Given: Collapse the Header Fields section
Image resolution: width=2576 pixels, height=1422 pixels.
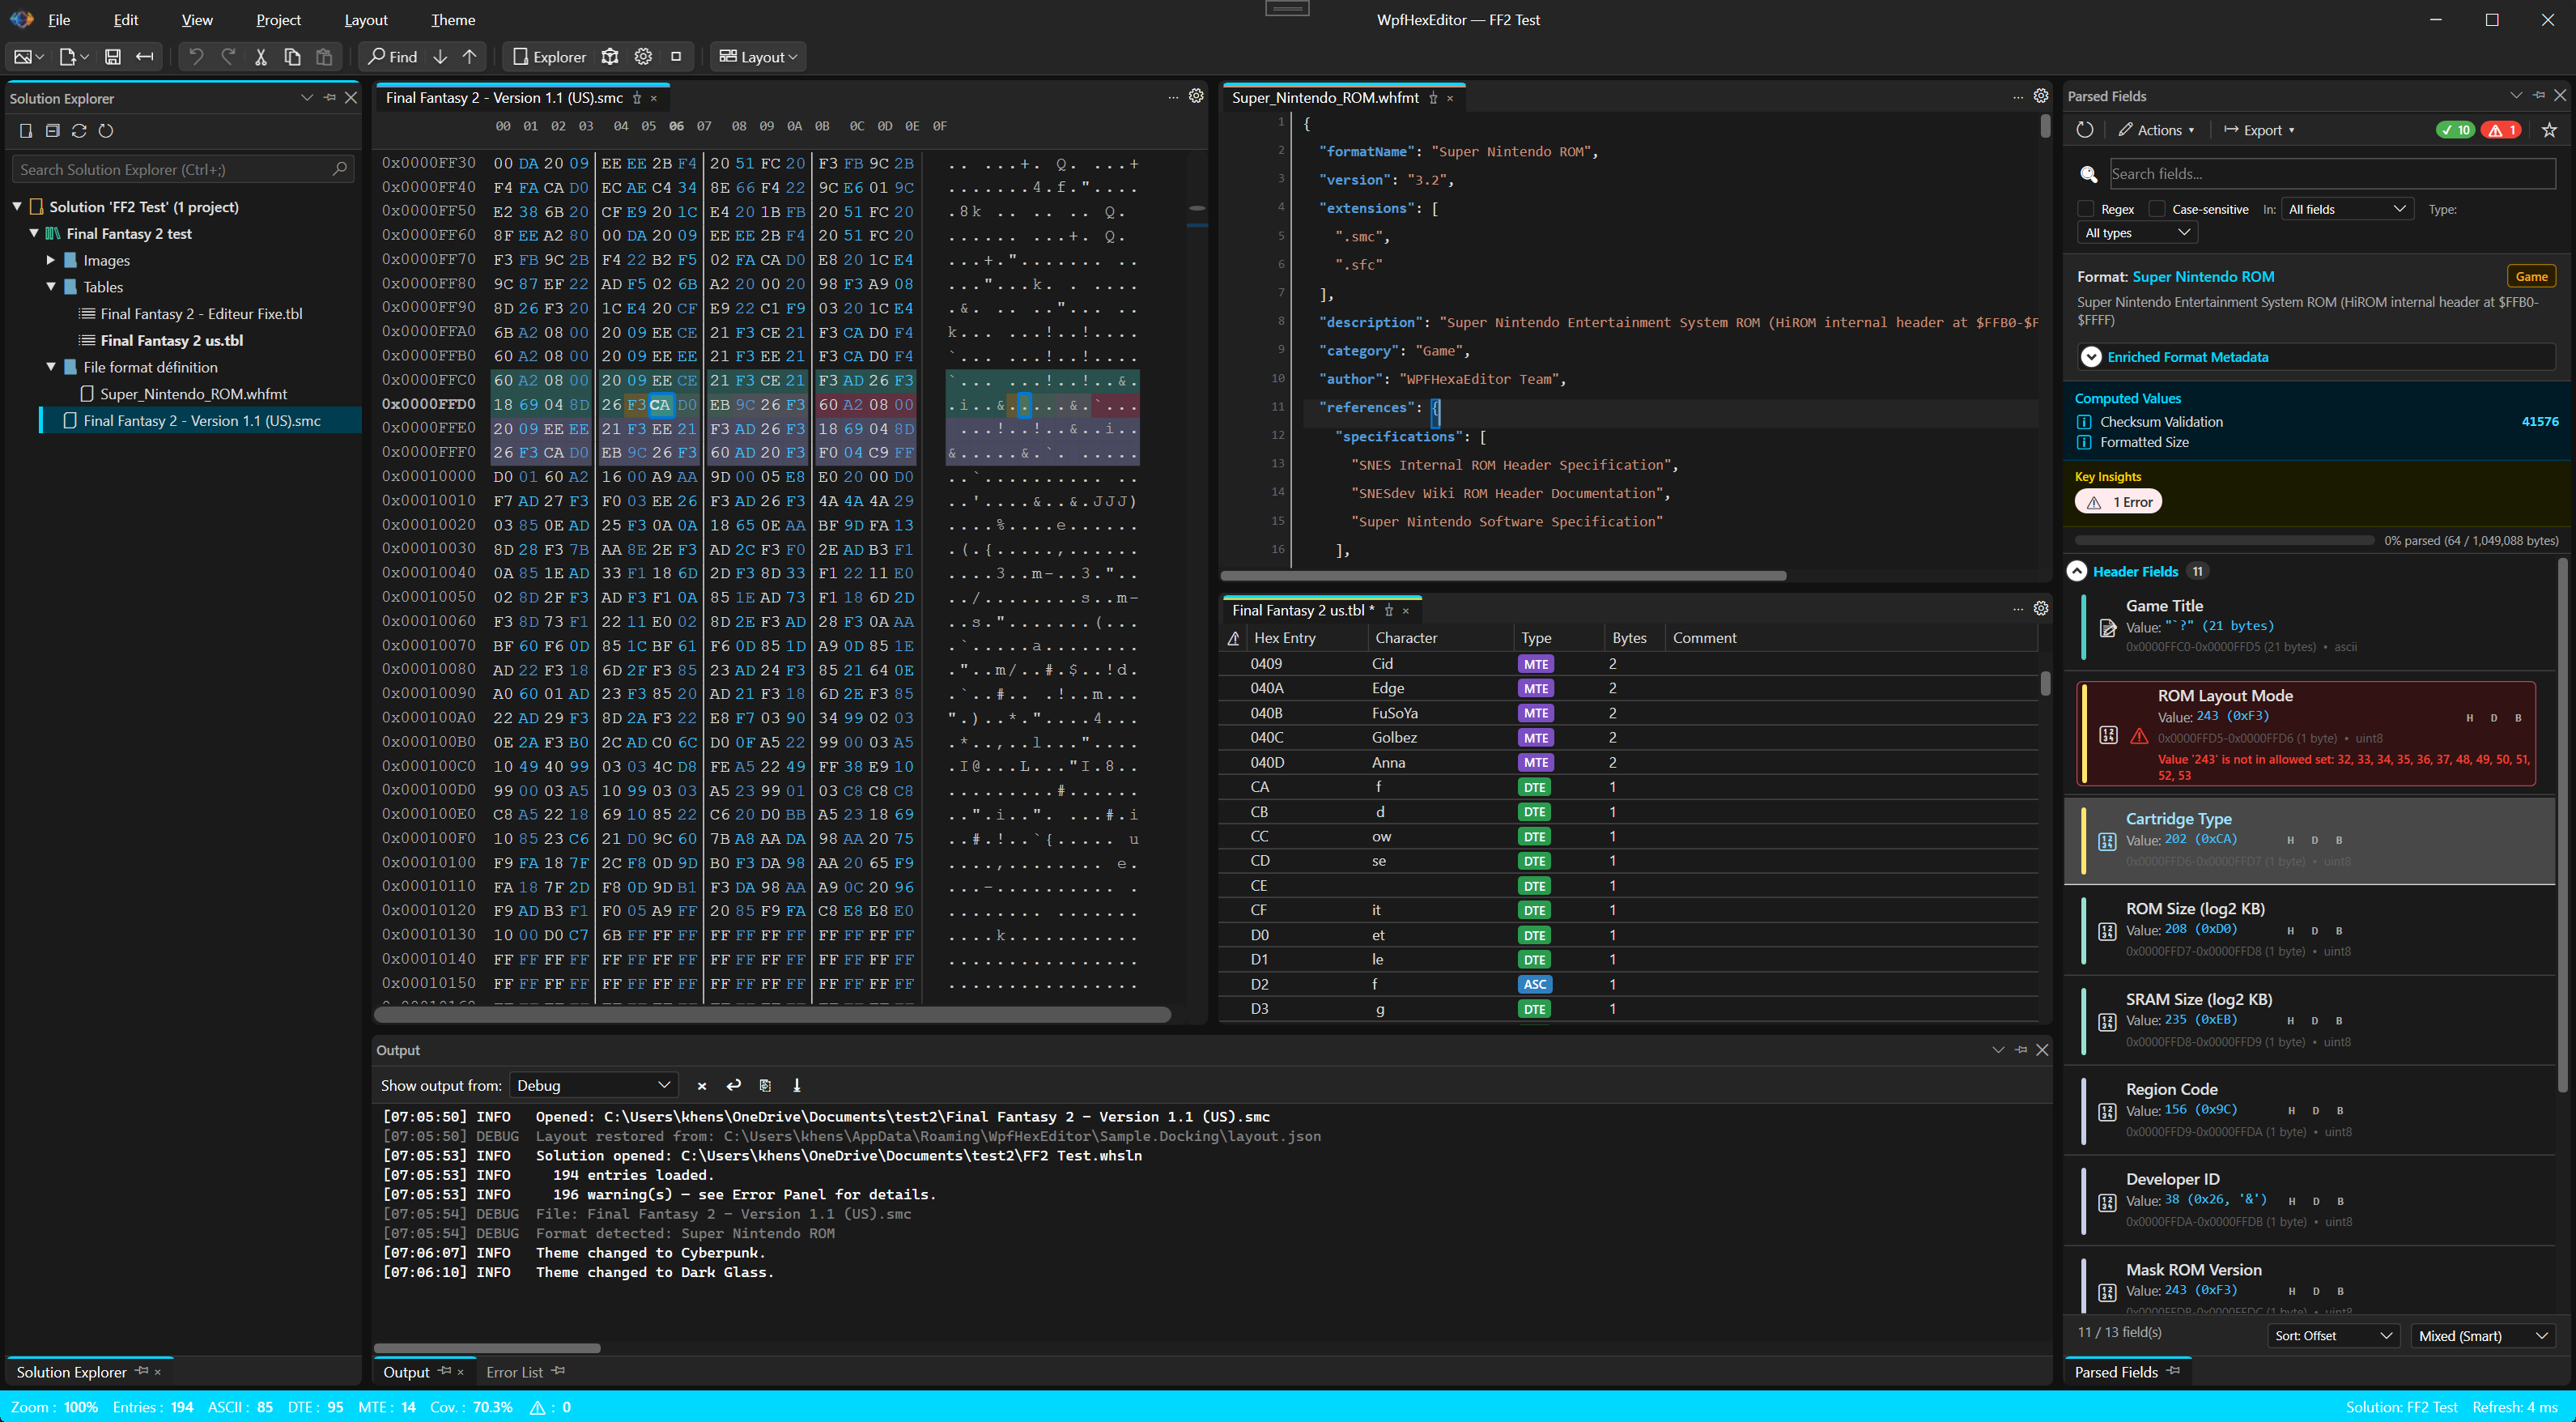Looking at the screenshot, I should pyautogui.click(x=2077, y=571).
